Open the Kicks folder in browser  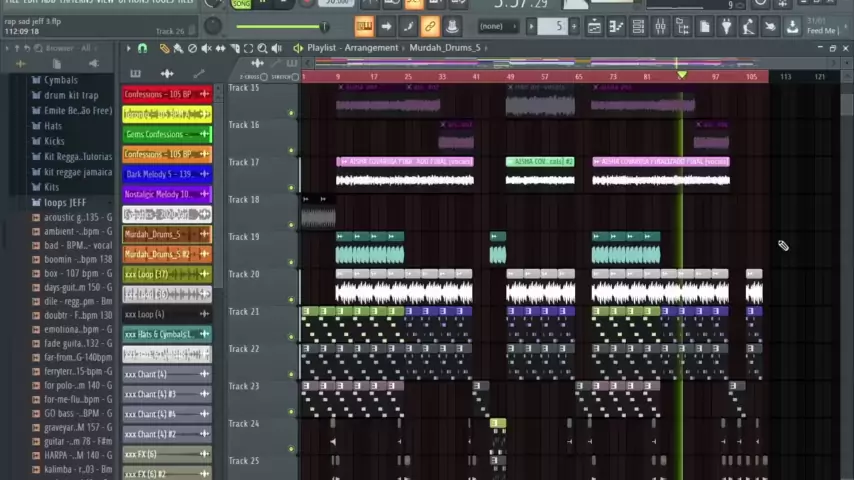pyautogui.click(x=54, y=141)
